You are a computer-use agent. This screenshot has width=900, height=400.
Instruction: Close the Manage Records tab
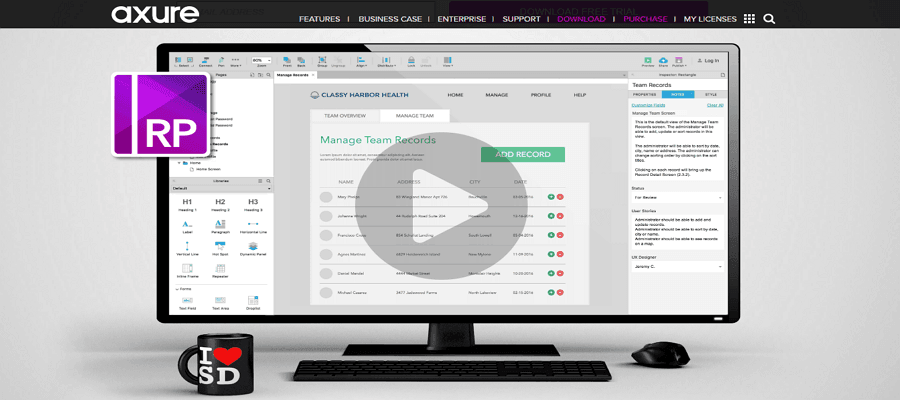(313, 75)
